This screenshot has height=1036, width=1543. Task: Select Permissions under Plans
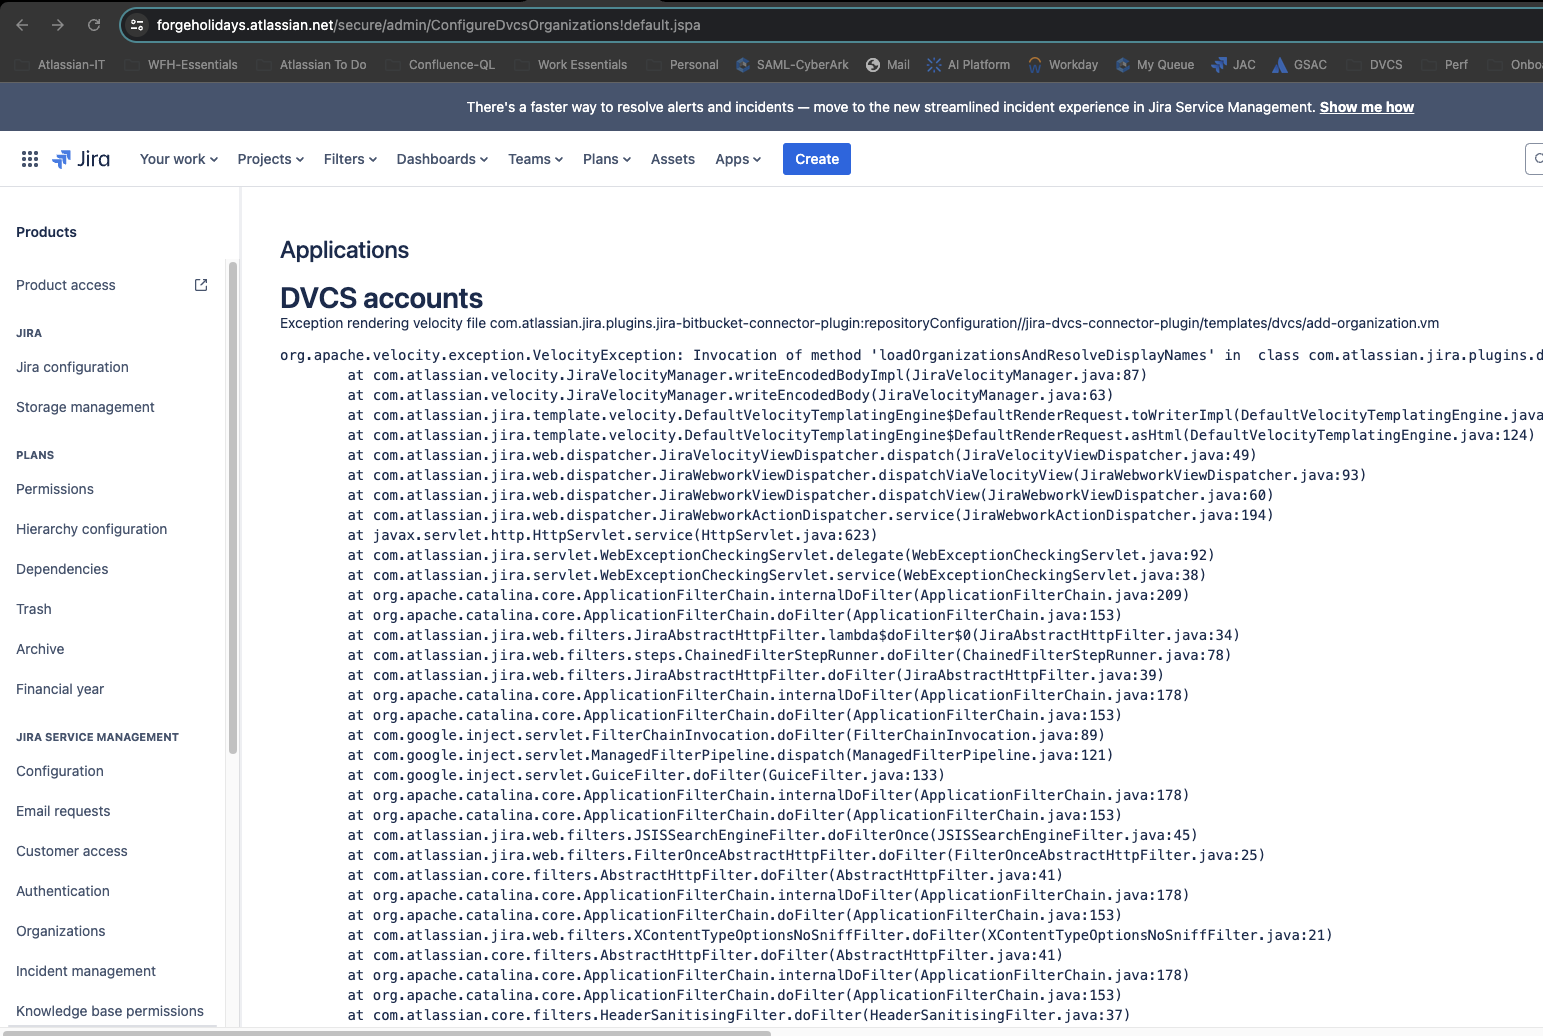coord(55,489)
